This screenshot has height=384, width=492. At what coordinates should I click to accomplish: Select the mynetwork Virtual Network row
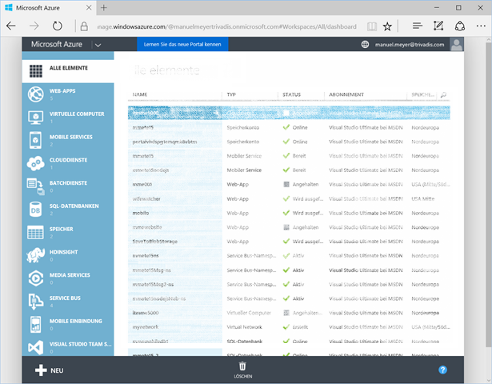coord(289,327)
